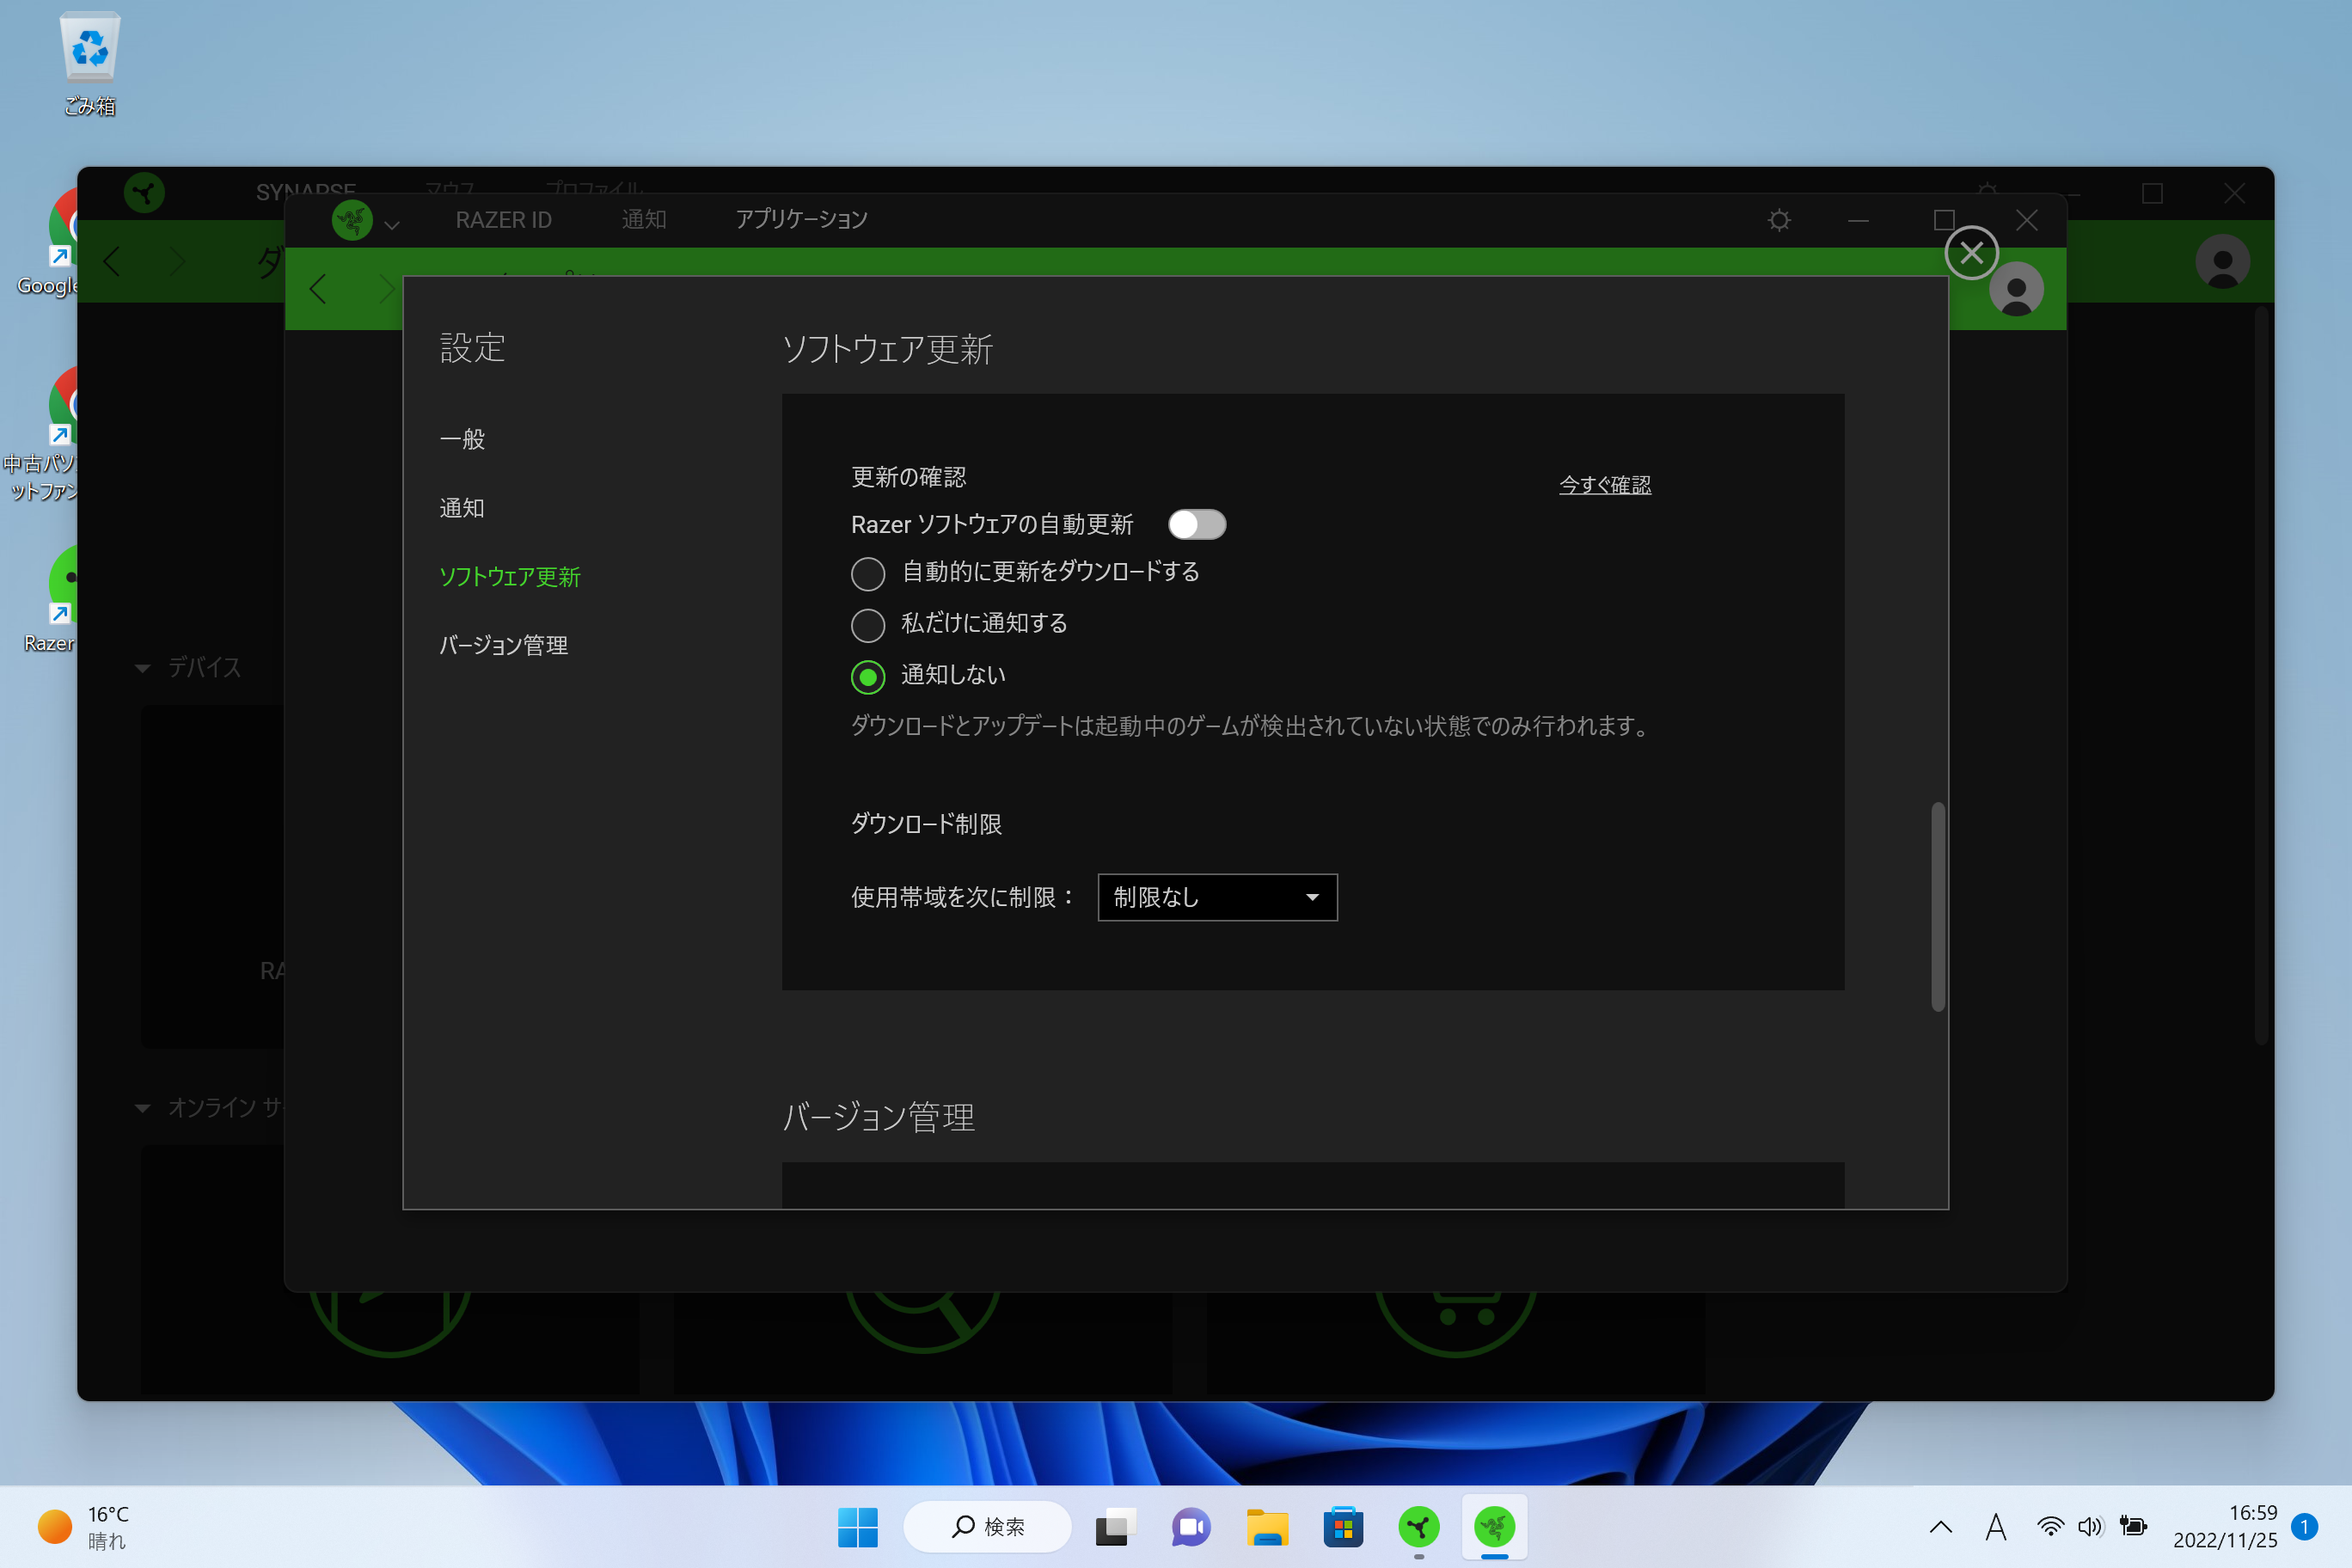Toggle Razer software auto-update switch
The height and width of the screenshot is (1568, 2352).
[x=1196, y=524]
